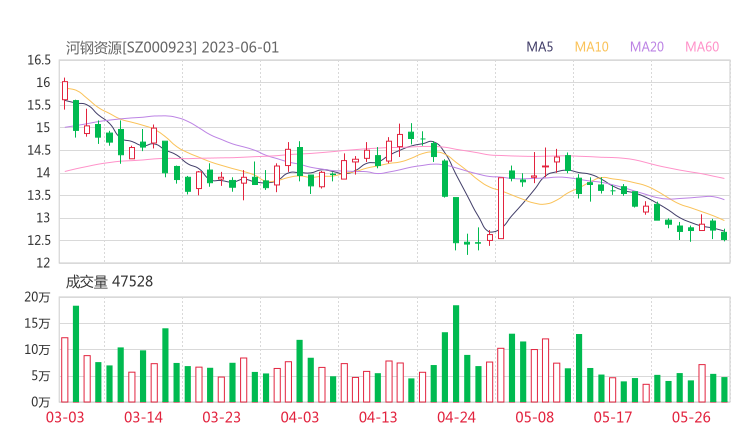The height and width of the screenshot is (440, 740).
Task: Click the 14.5 price axis value
Action: tap(39, 151)
